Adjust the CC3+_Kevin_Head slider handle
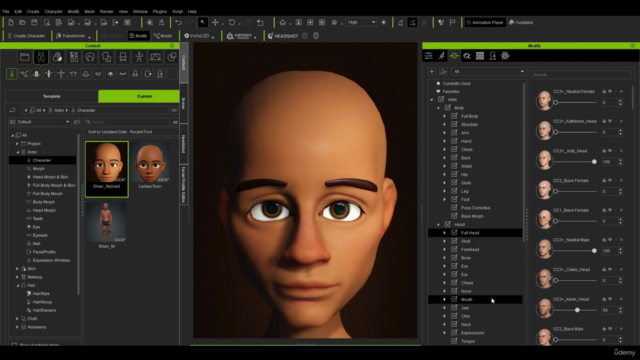Image resolution: width=640 pixels, height=360 pixels. [x=577, y=310]
